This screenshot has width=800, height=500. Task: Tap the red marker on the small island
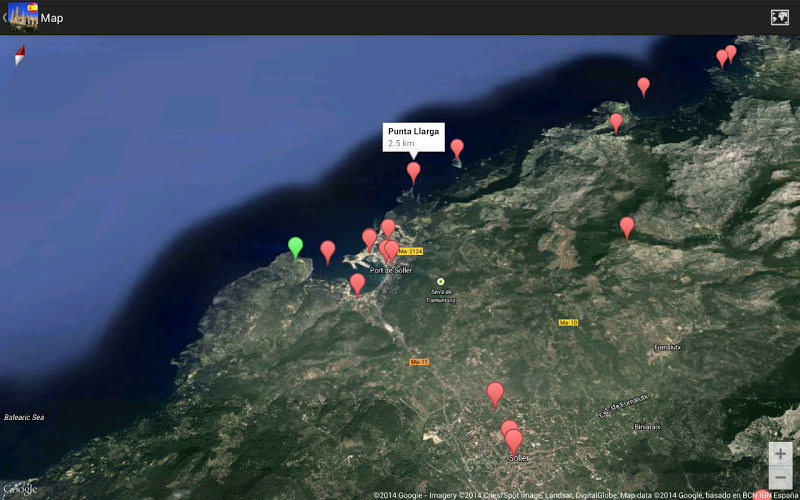457,148
